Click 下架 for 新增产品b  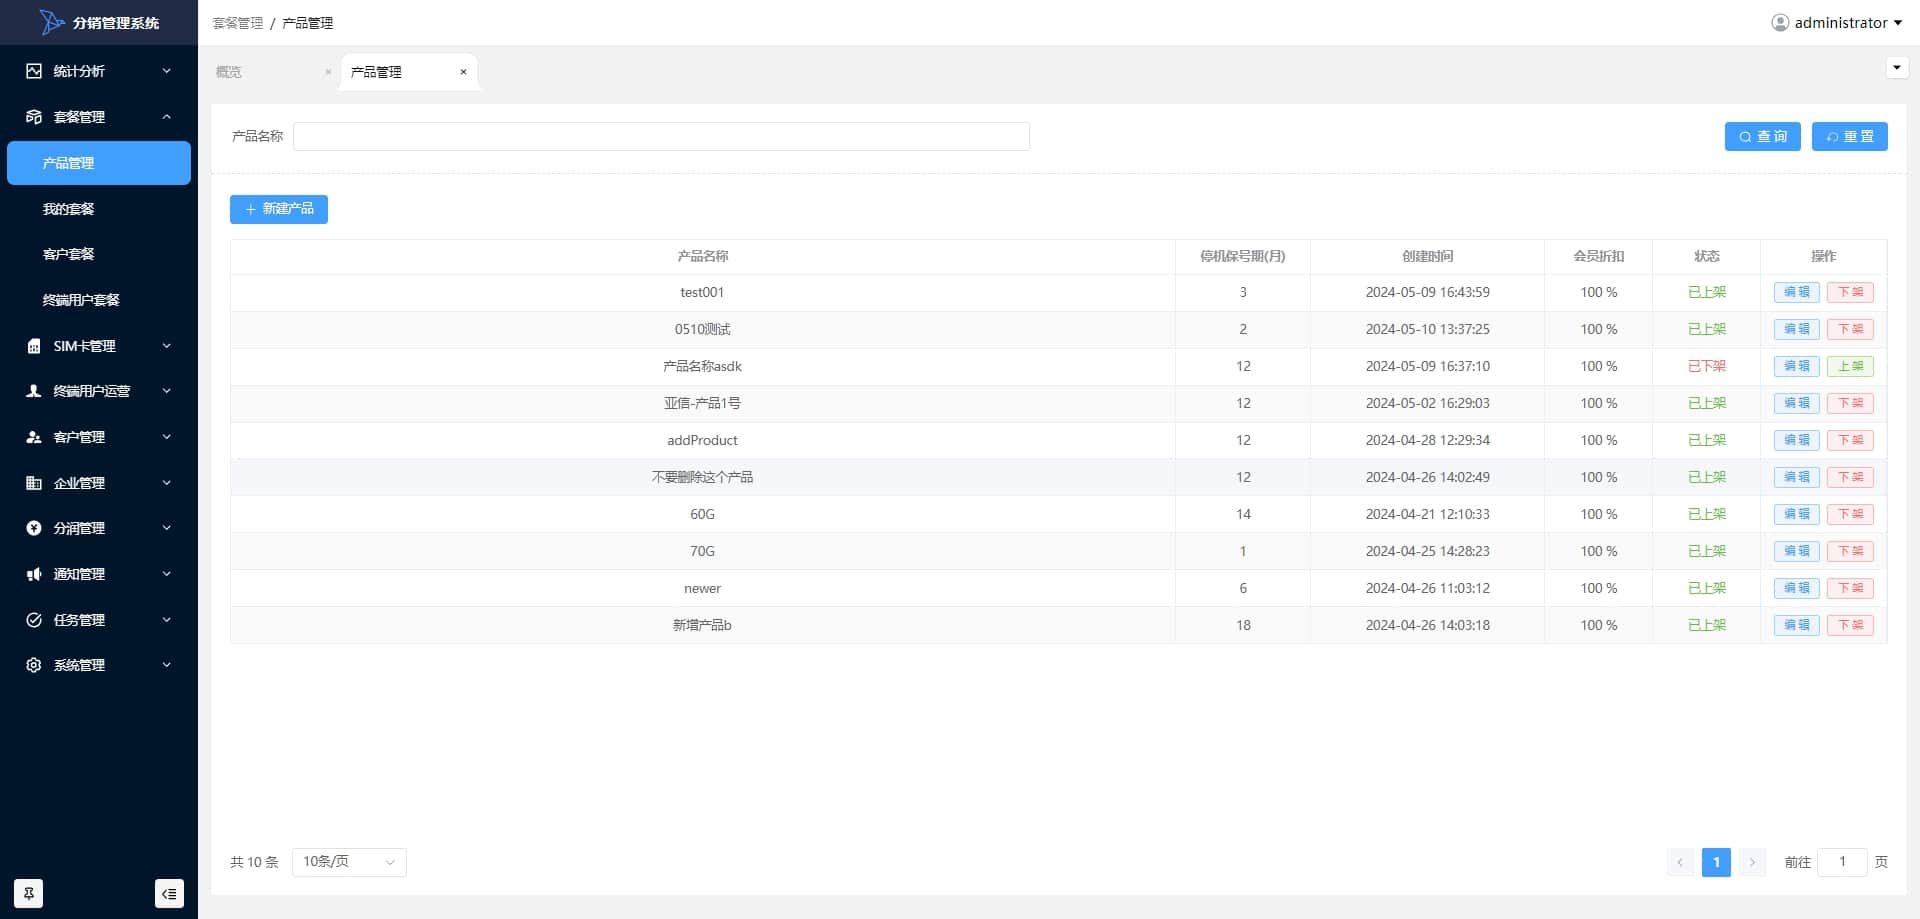pos(1850,625)
